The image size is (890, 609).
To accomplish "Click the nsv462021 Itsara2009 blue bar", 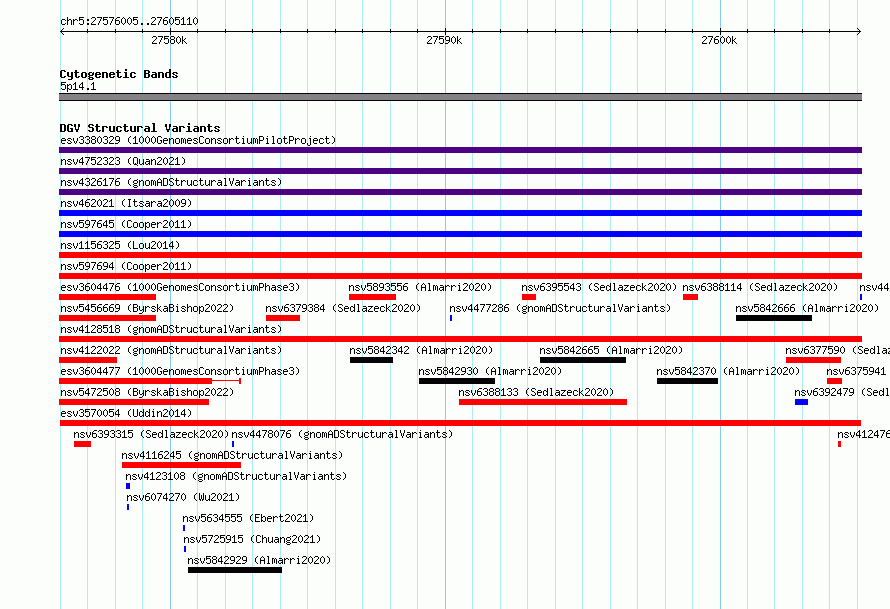I will pos(460,213).
